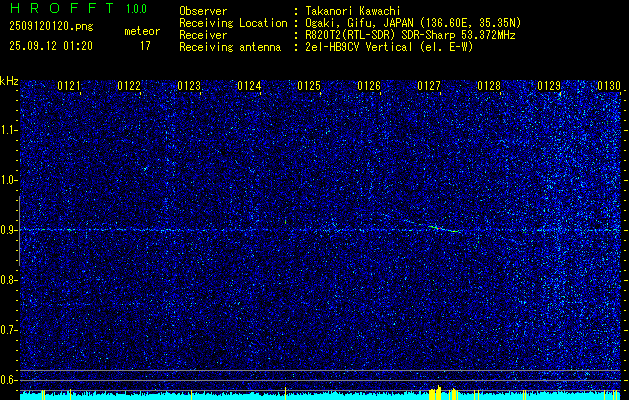
Task: Click the 0129 time marker
Action: click(549, 86)
